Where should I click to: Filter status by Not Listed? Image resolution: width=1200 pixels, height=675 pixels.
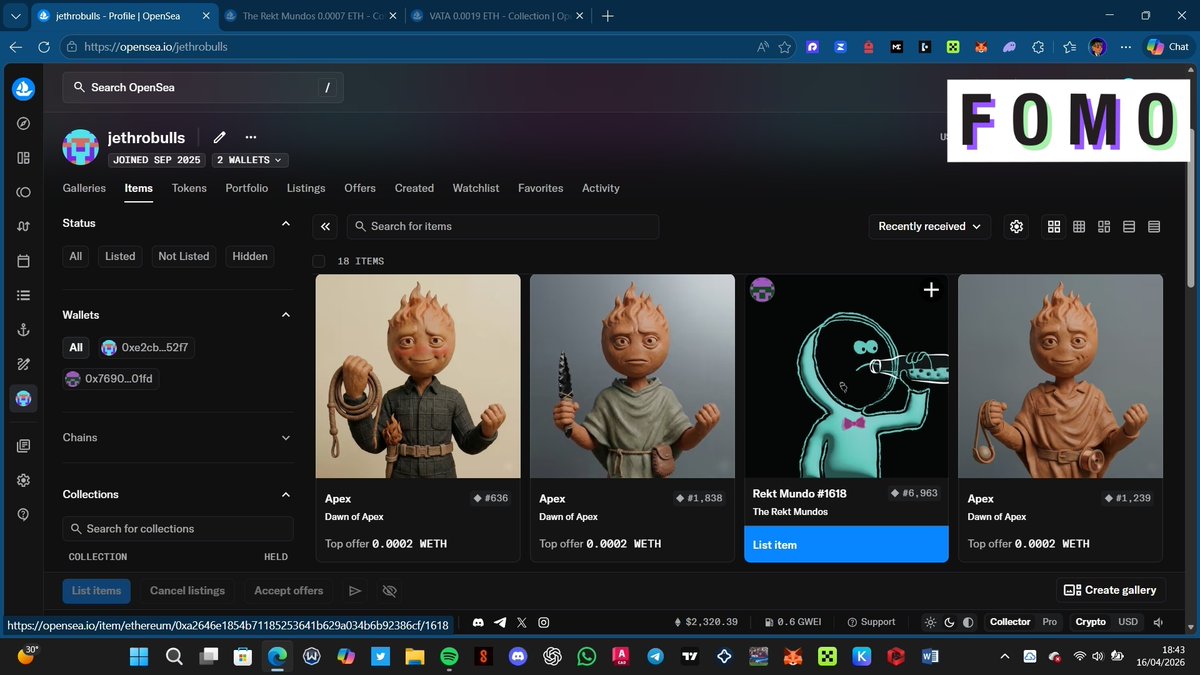tap(184, 256)
